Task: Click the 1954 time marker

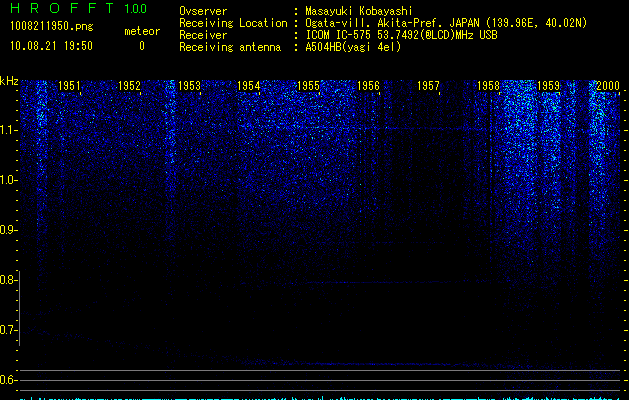Action: pos(249,86)
